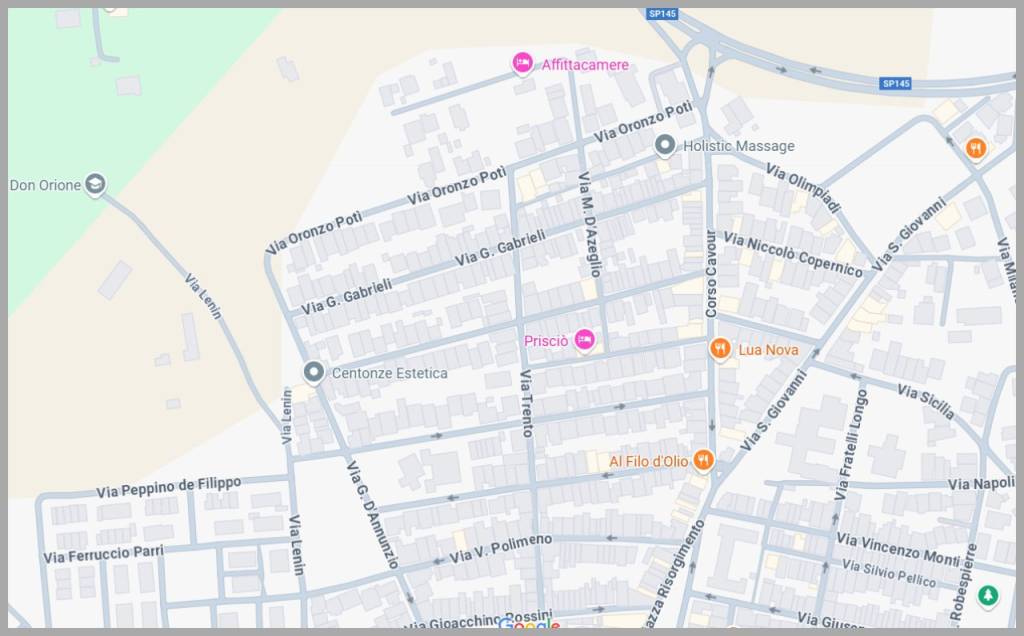Screen dimensions: 1024x636
Task: Click the Via Trento street label
Action: click(x=526, y=403)
